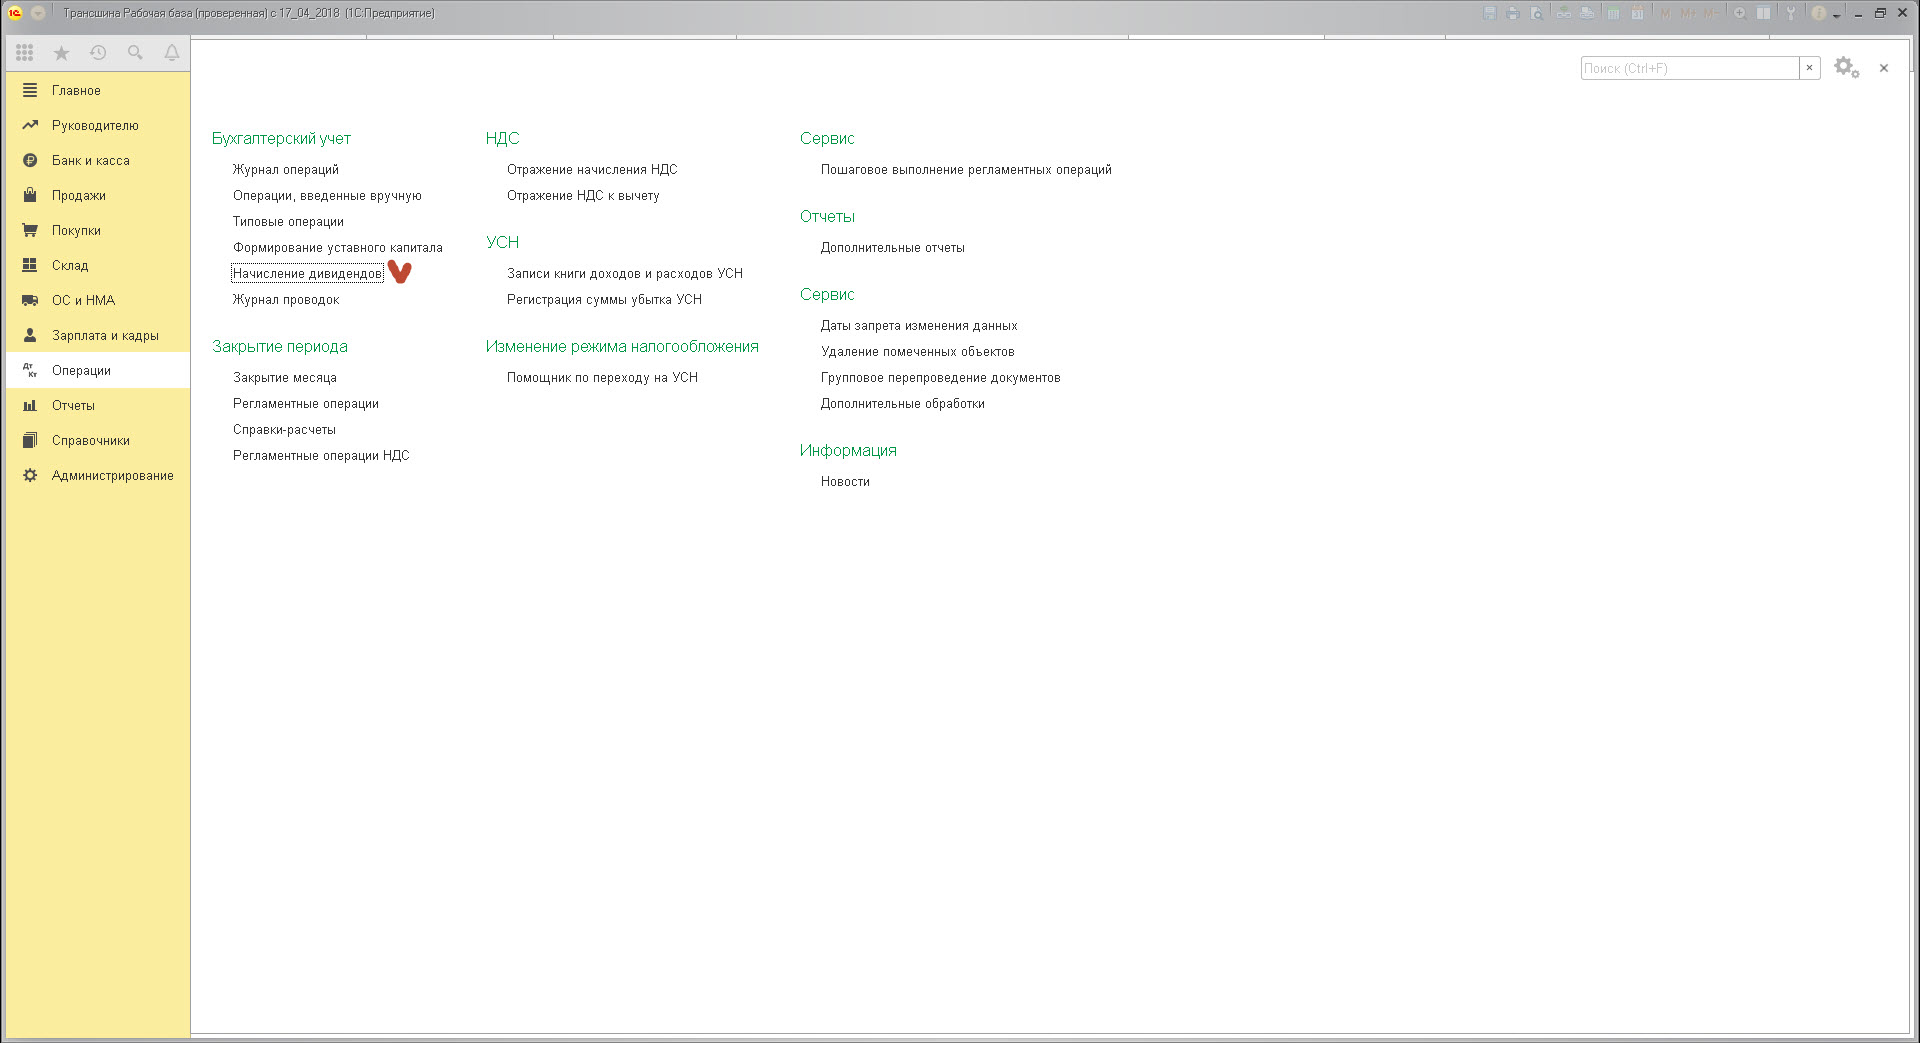Open the Отчеты section in sidebar
This screenshot has height=1043, width=1920.
click(x=98, y=405)
